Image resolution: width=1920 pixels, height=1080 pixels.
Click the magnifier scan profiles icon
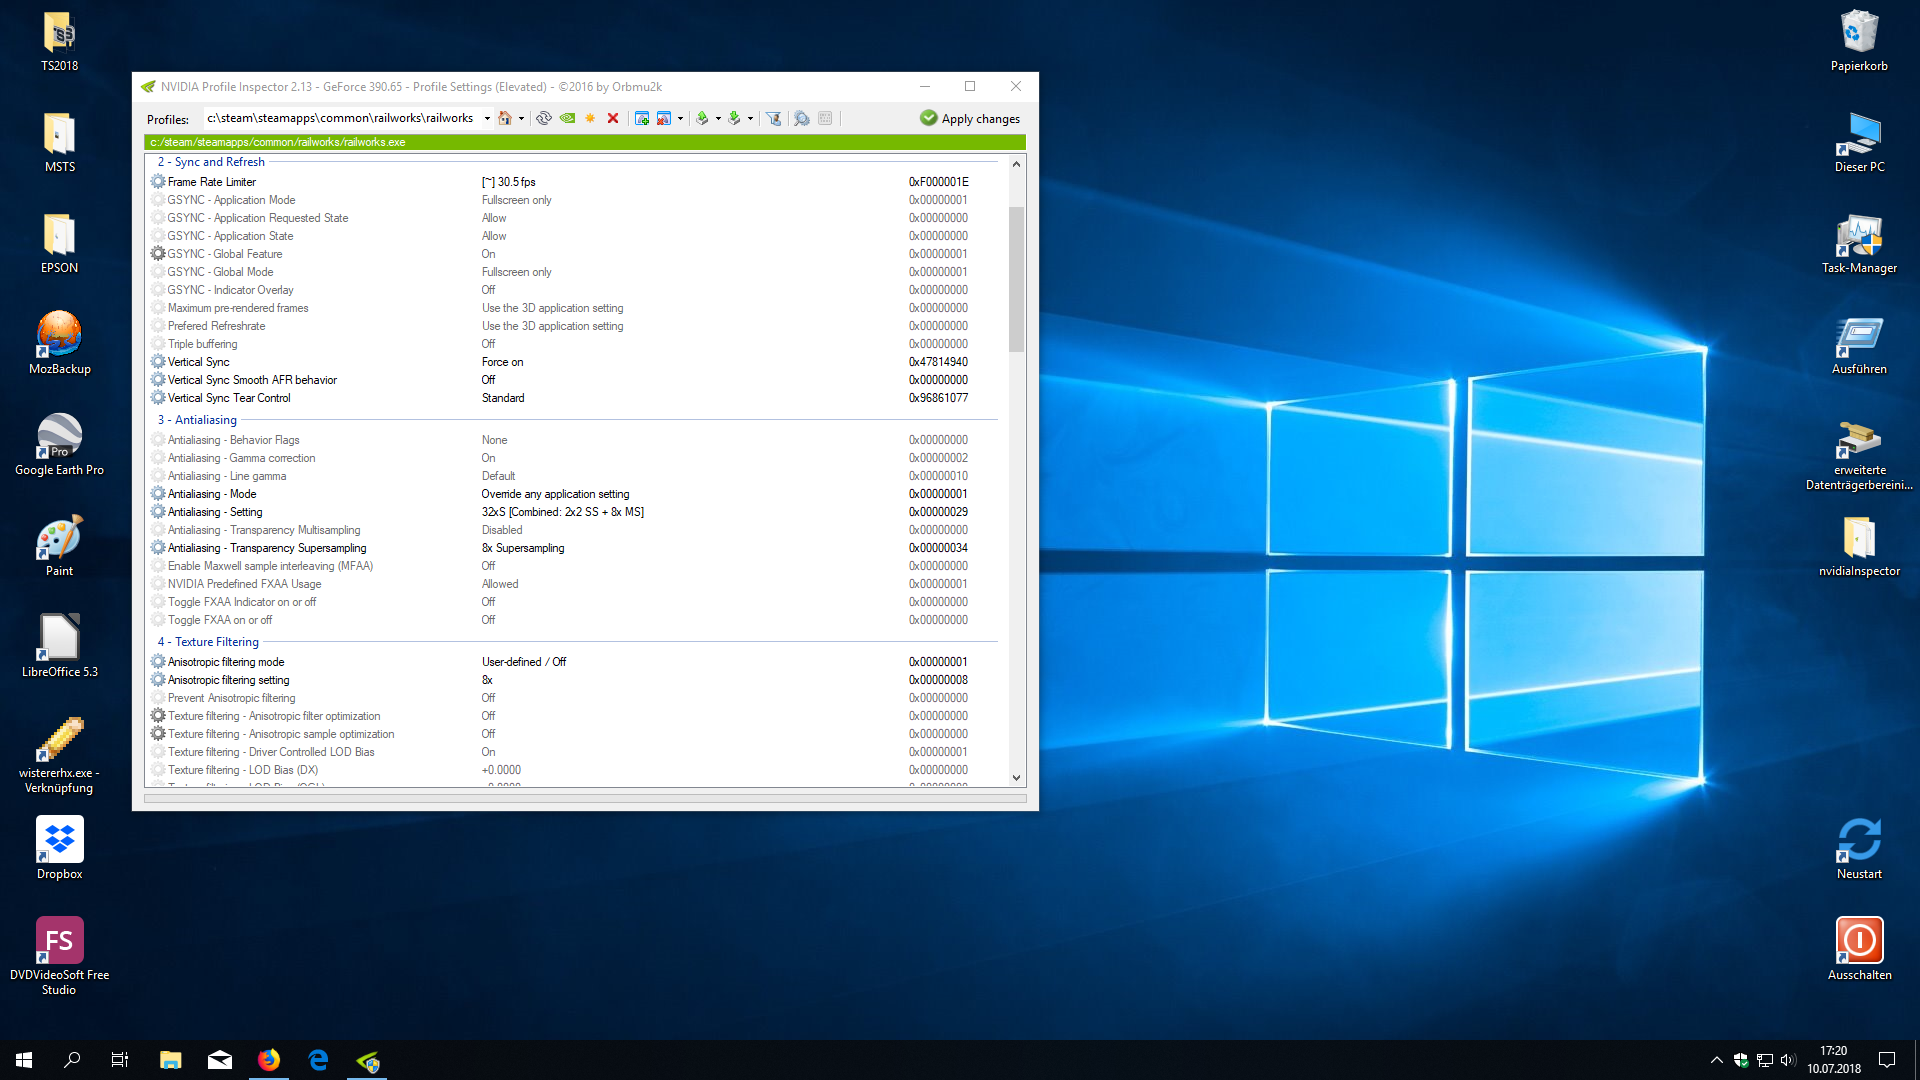click(x=801, y=118)
